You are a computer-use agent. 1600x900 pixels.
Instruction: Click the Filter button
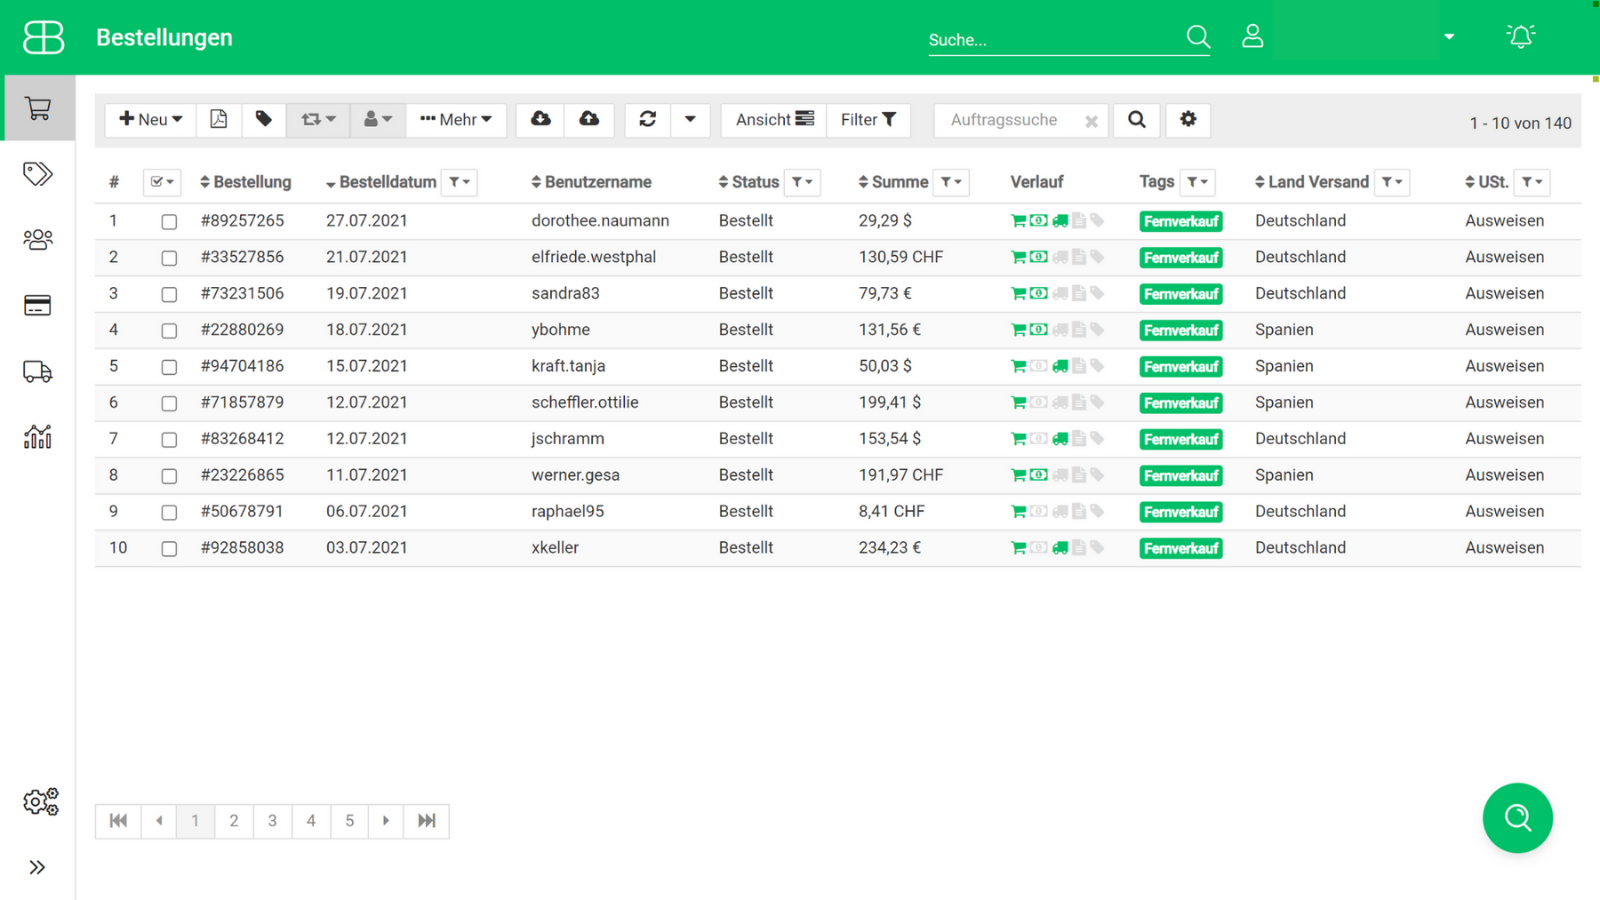pos(868,119)
